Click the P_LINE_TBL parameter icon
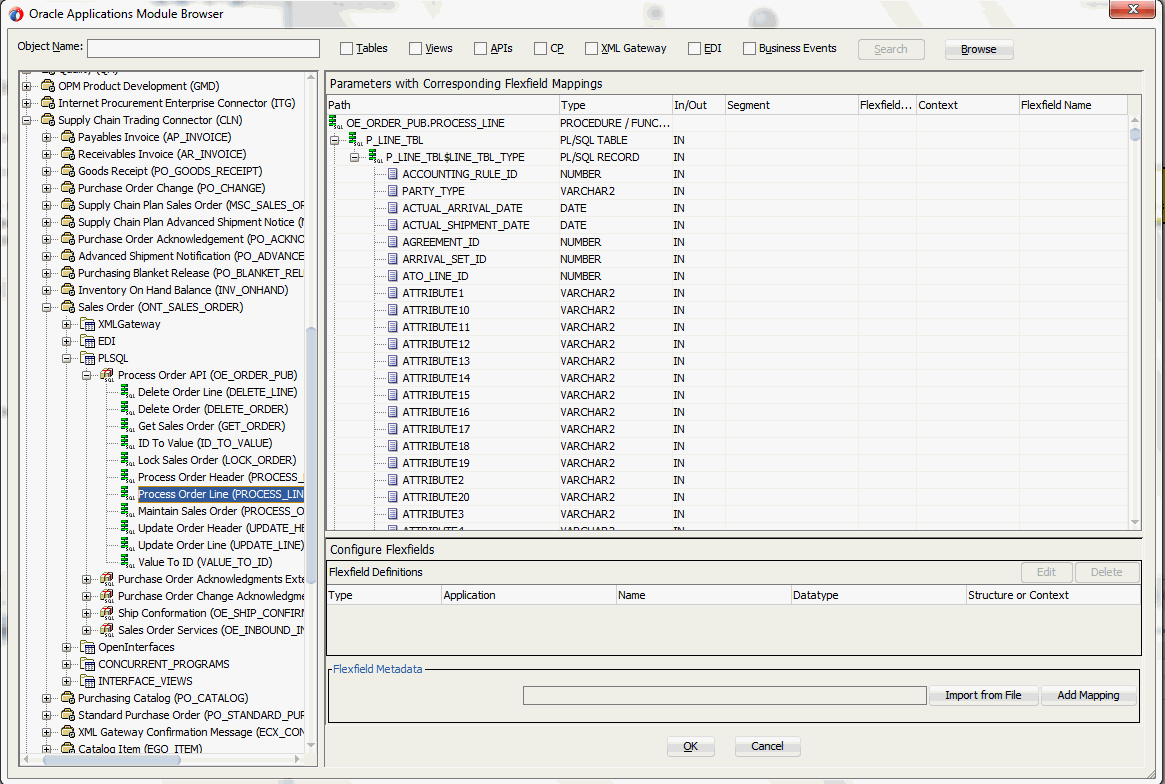 tap(356, 140)
